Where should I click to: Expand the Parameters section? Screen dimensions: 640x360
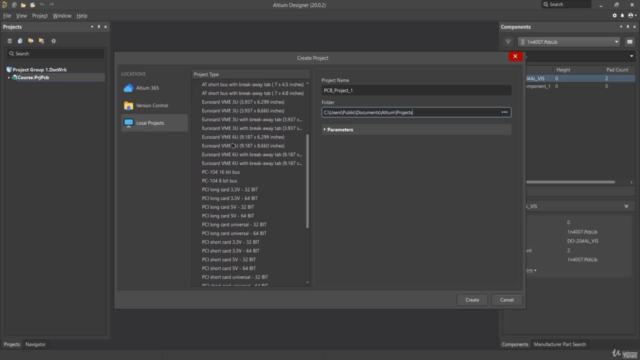tap(324, 130)
